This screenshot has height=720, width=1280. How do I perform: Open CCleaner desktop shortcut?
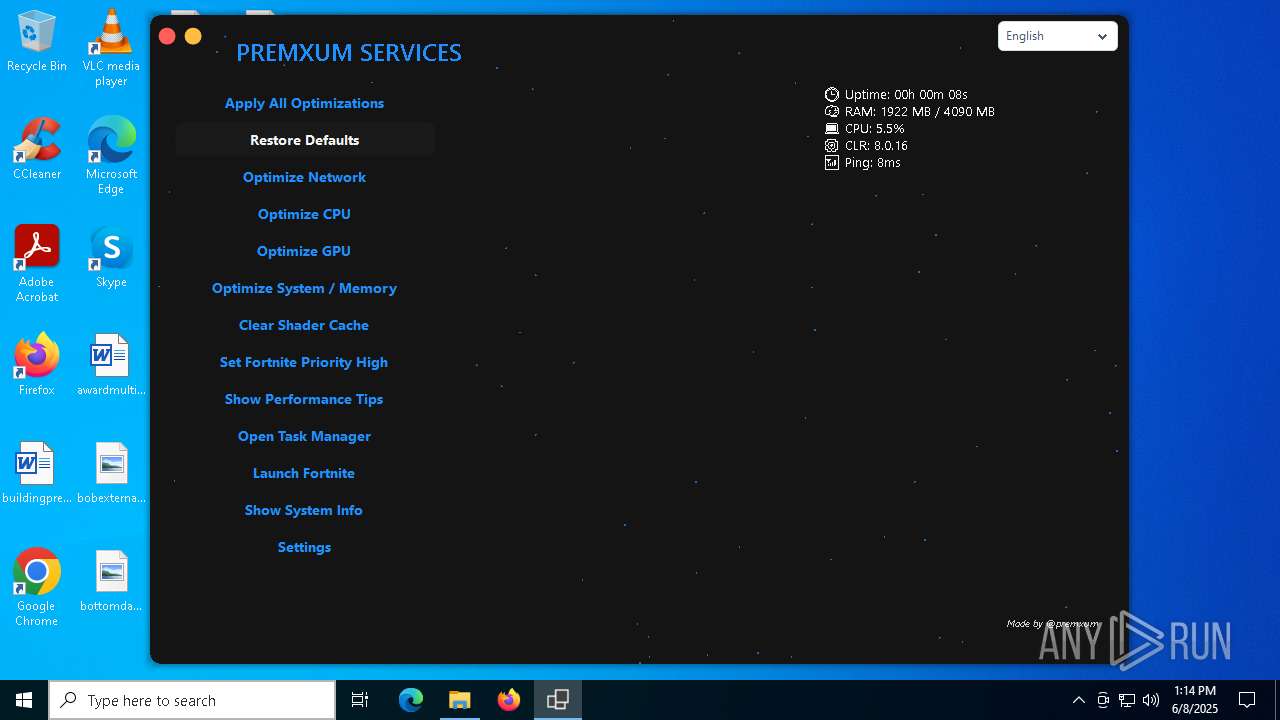[37, 149]
